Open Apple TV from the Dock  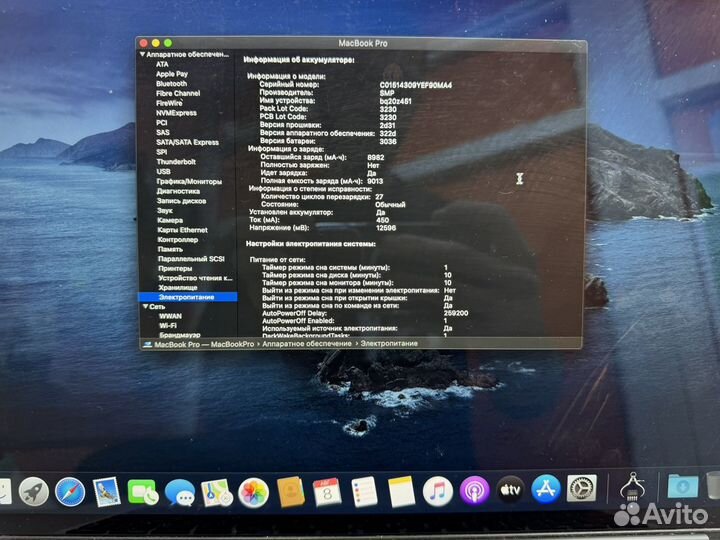tap(510, 490)
